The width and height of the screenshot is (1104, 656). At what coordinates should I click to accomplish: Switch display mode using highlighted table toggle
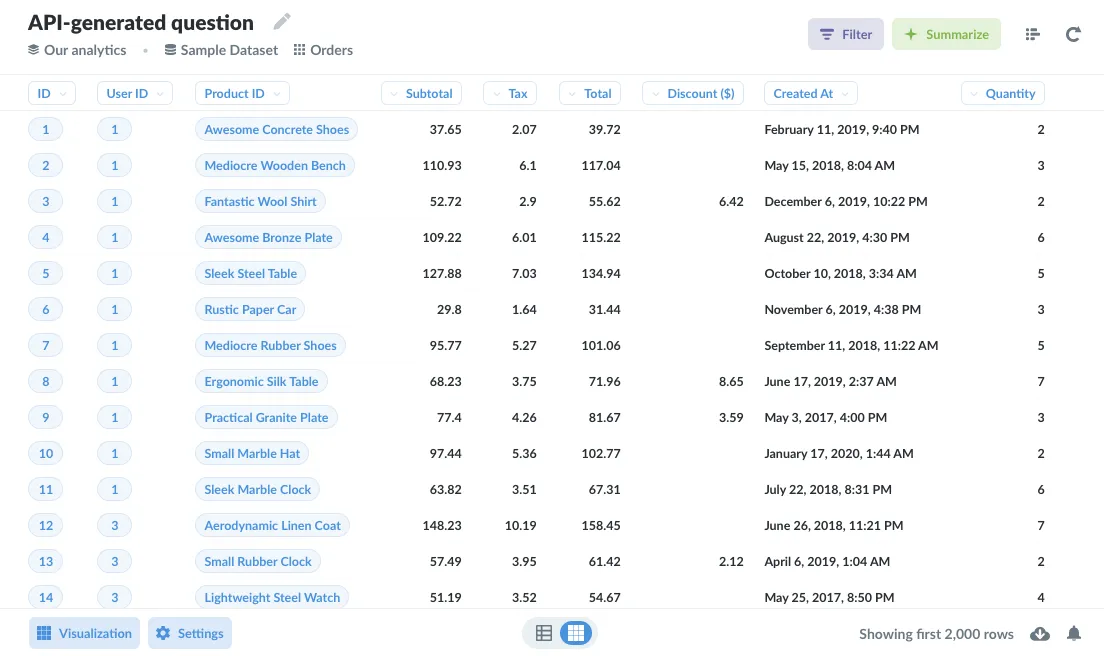[x=575, y=632]
